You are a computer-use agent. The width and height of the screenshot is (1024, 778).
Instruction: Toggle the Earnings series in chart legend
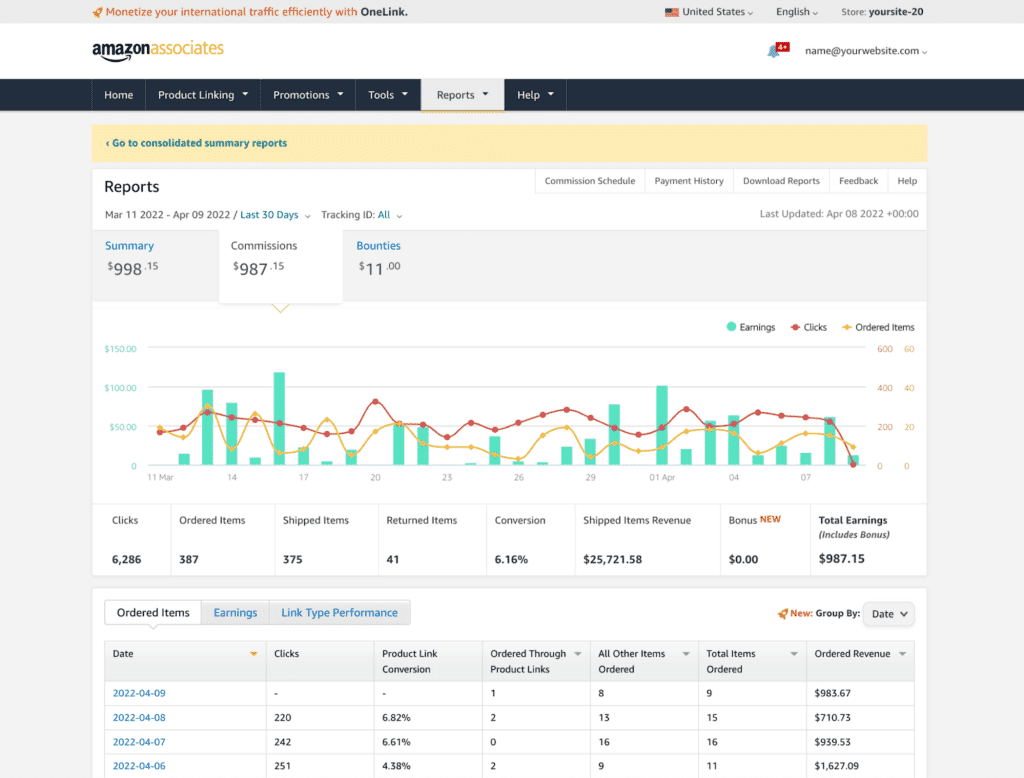point(751,327)
